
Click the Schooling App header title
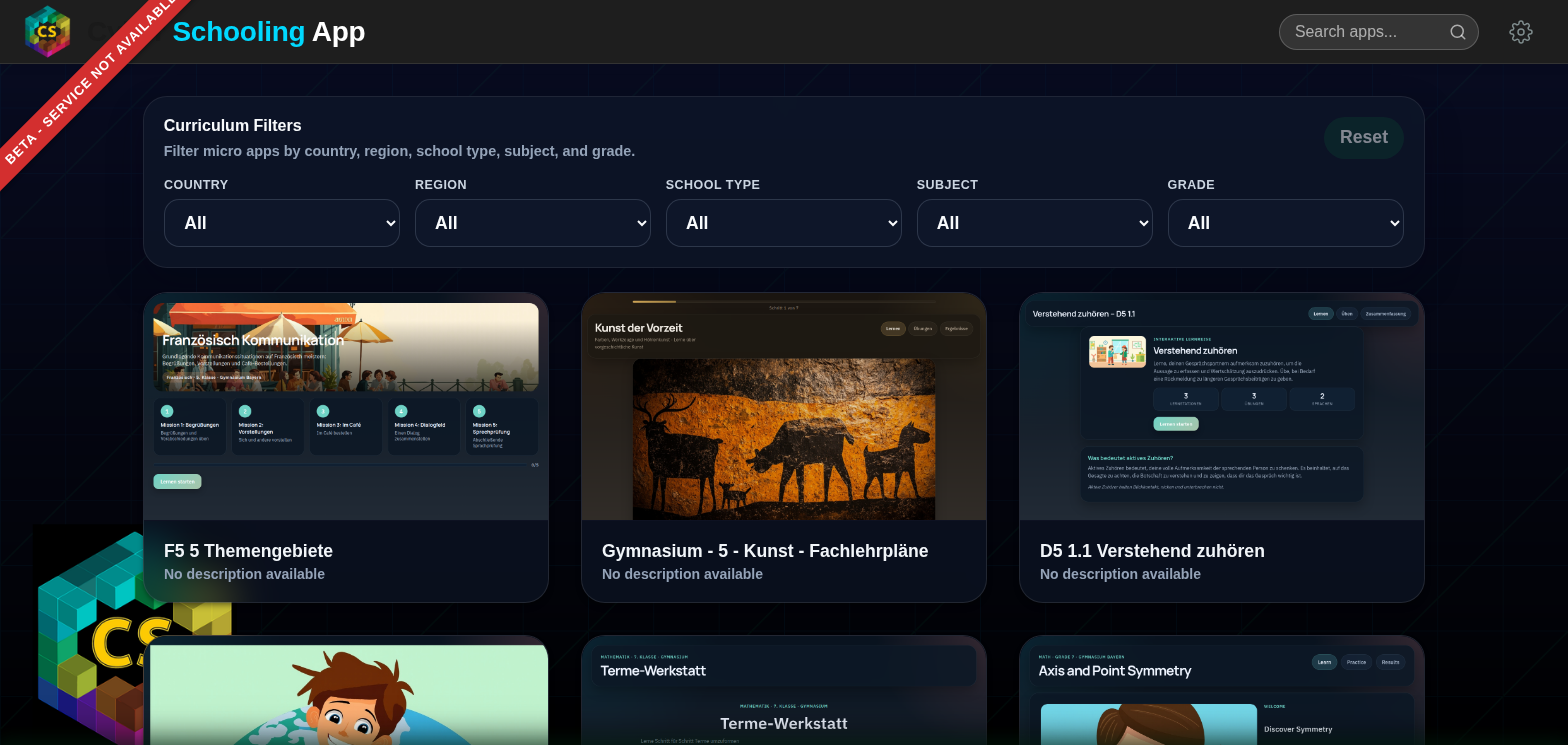269,32
